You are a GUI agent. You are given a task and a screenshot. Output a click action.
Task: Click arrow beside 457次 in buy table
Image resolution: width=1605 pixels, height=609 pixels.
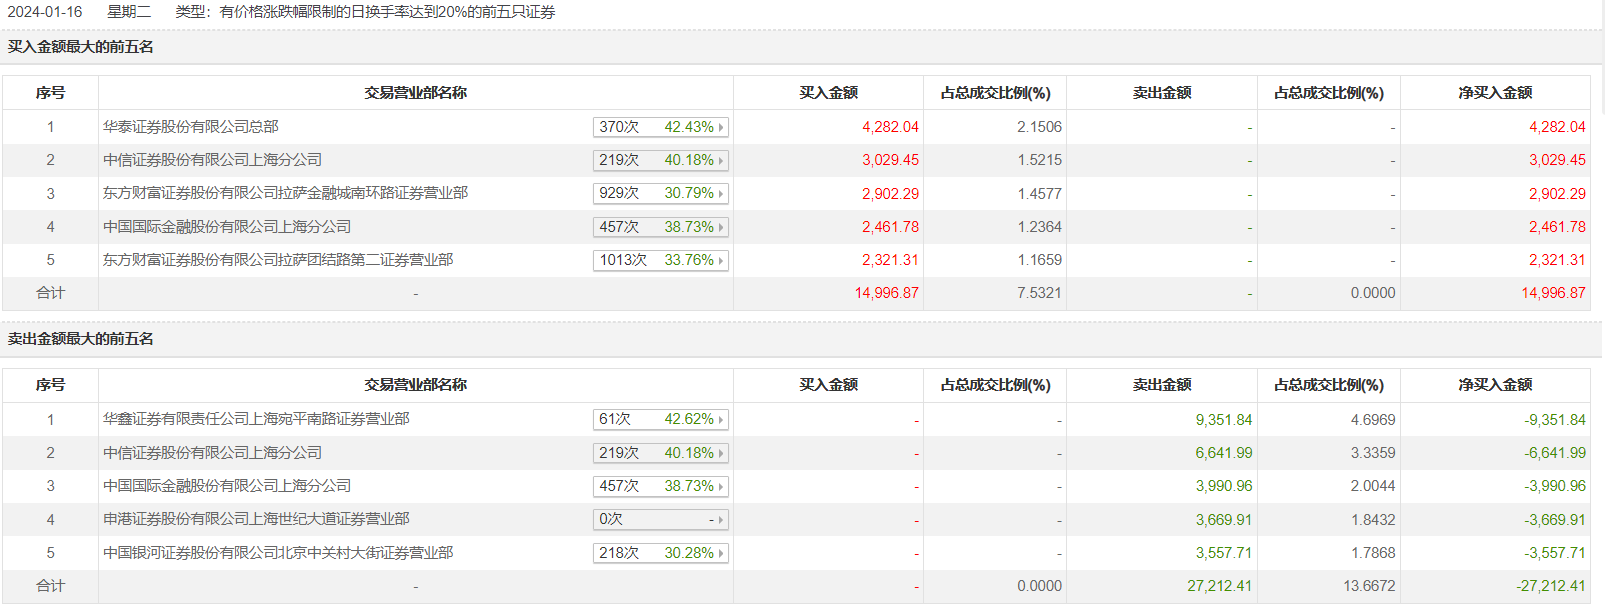[x=721, y=227]
